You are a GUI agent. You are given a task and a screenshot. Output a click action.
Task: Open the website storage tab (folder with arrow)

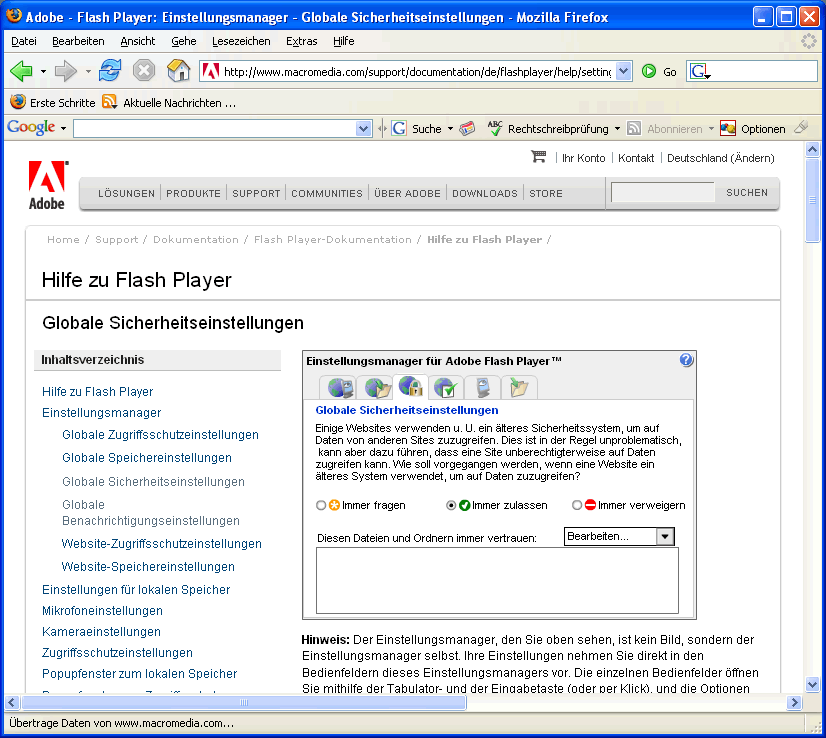pyautogui.click(x=519, y=388)
